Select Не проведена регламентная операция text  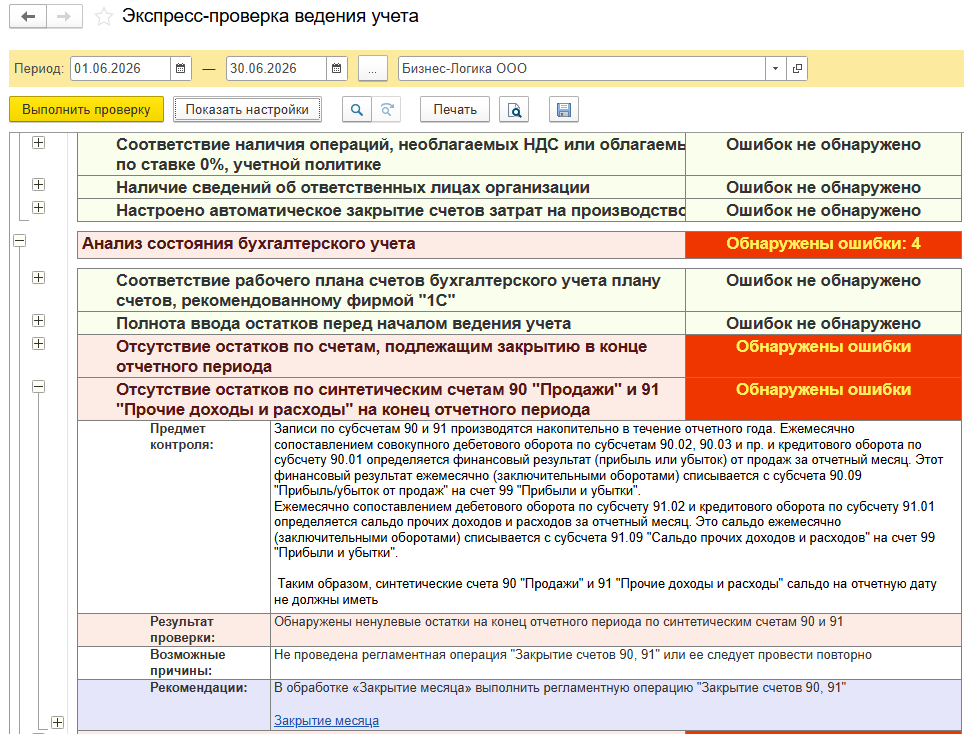tap(573, 655)
